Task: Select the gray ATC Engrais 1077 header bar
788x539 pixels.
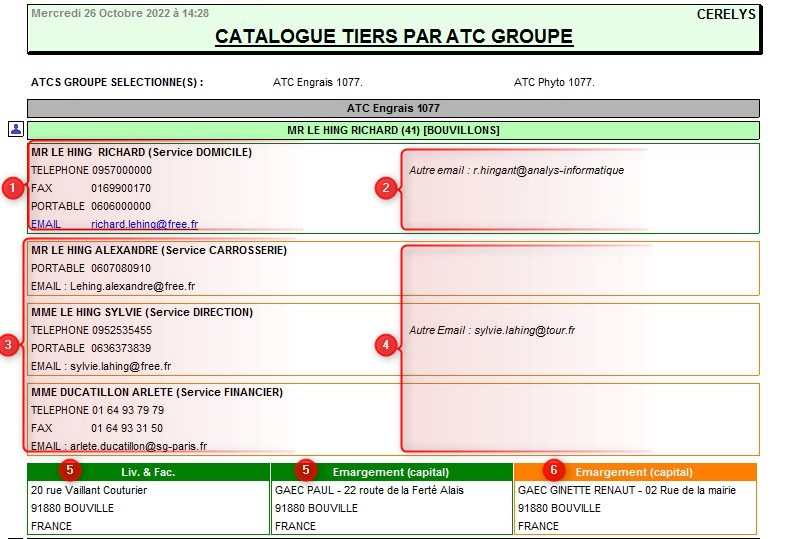Action: click(x=393, y=108)
